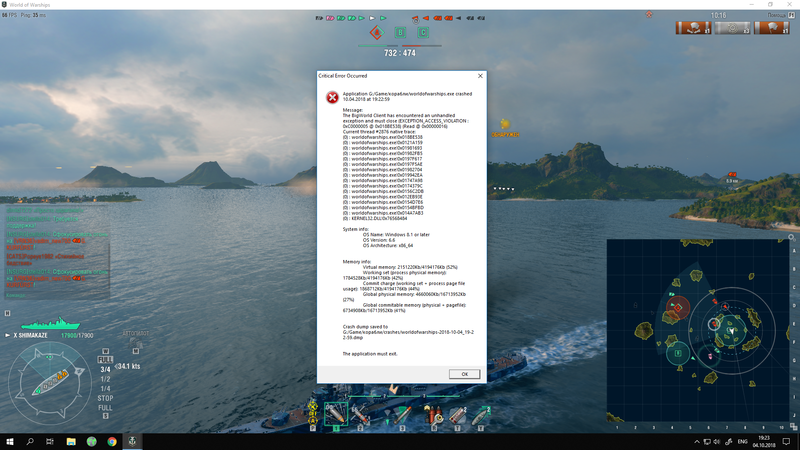
Task: Click the red circled cap on minimap
Action: tap(678, 308)
